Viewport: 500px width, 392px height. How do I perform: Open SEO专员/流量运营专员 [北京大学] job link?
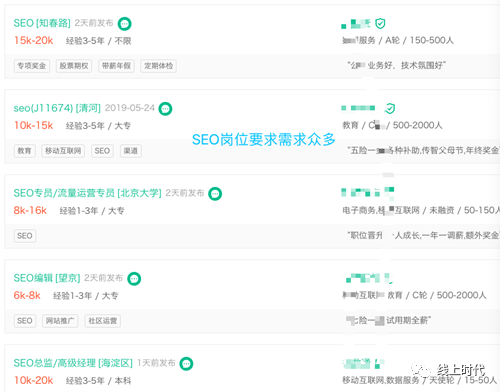(87, 193)
